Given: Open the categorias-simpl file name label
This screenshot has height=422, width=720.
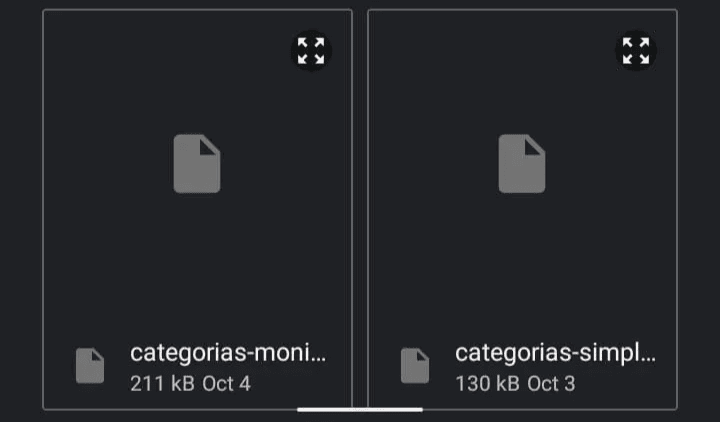Looking at the screenshot, I should click(555, 353).
